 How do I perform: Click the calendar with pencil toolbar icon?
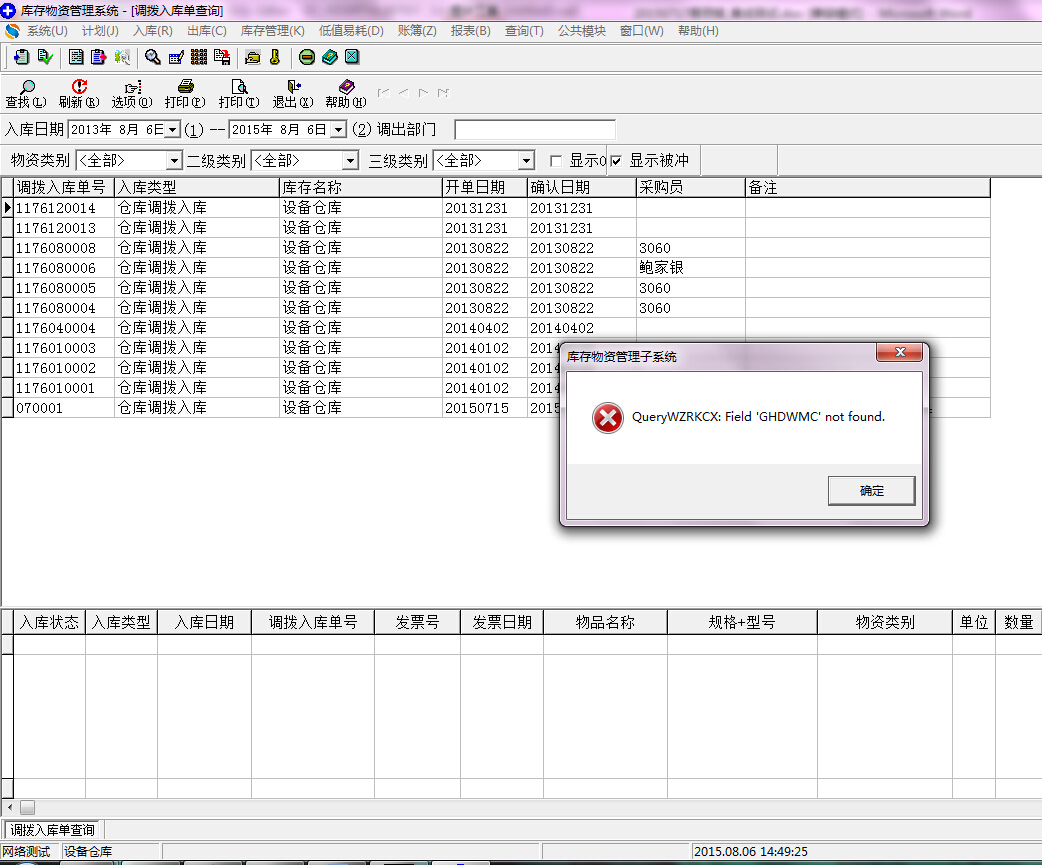click(176, 57)
